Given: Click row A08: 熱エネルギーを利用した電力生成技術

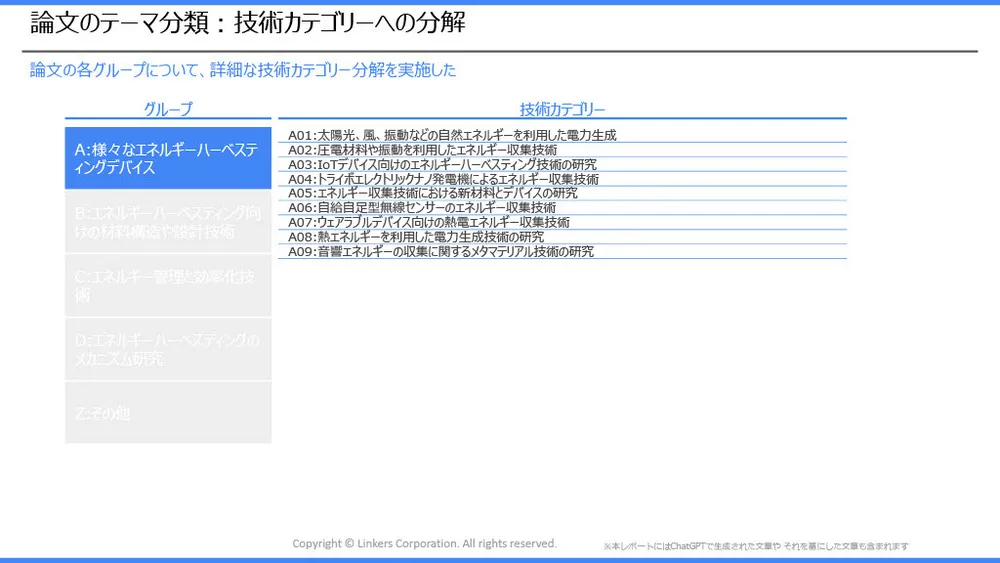Looking at the screenshot, I should pyautogui.click(x=562, y=237).
